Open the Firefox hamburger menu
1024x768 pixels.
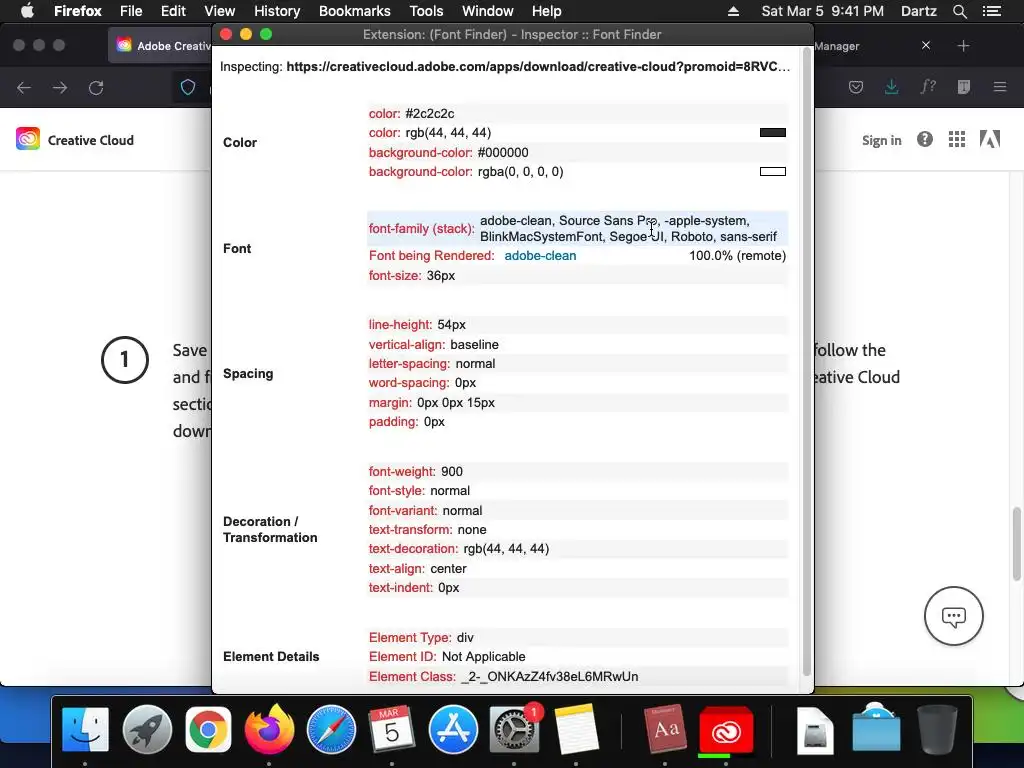(1000, 87)
